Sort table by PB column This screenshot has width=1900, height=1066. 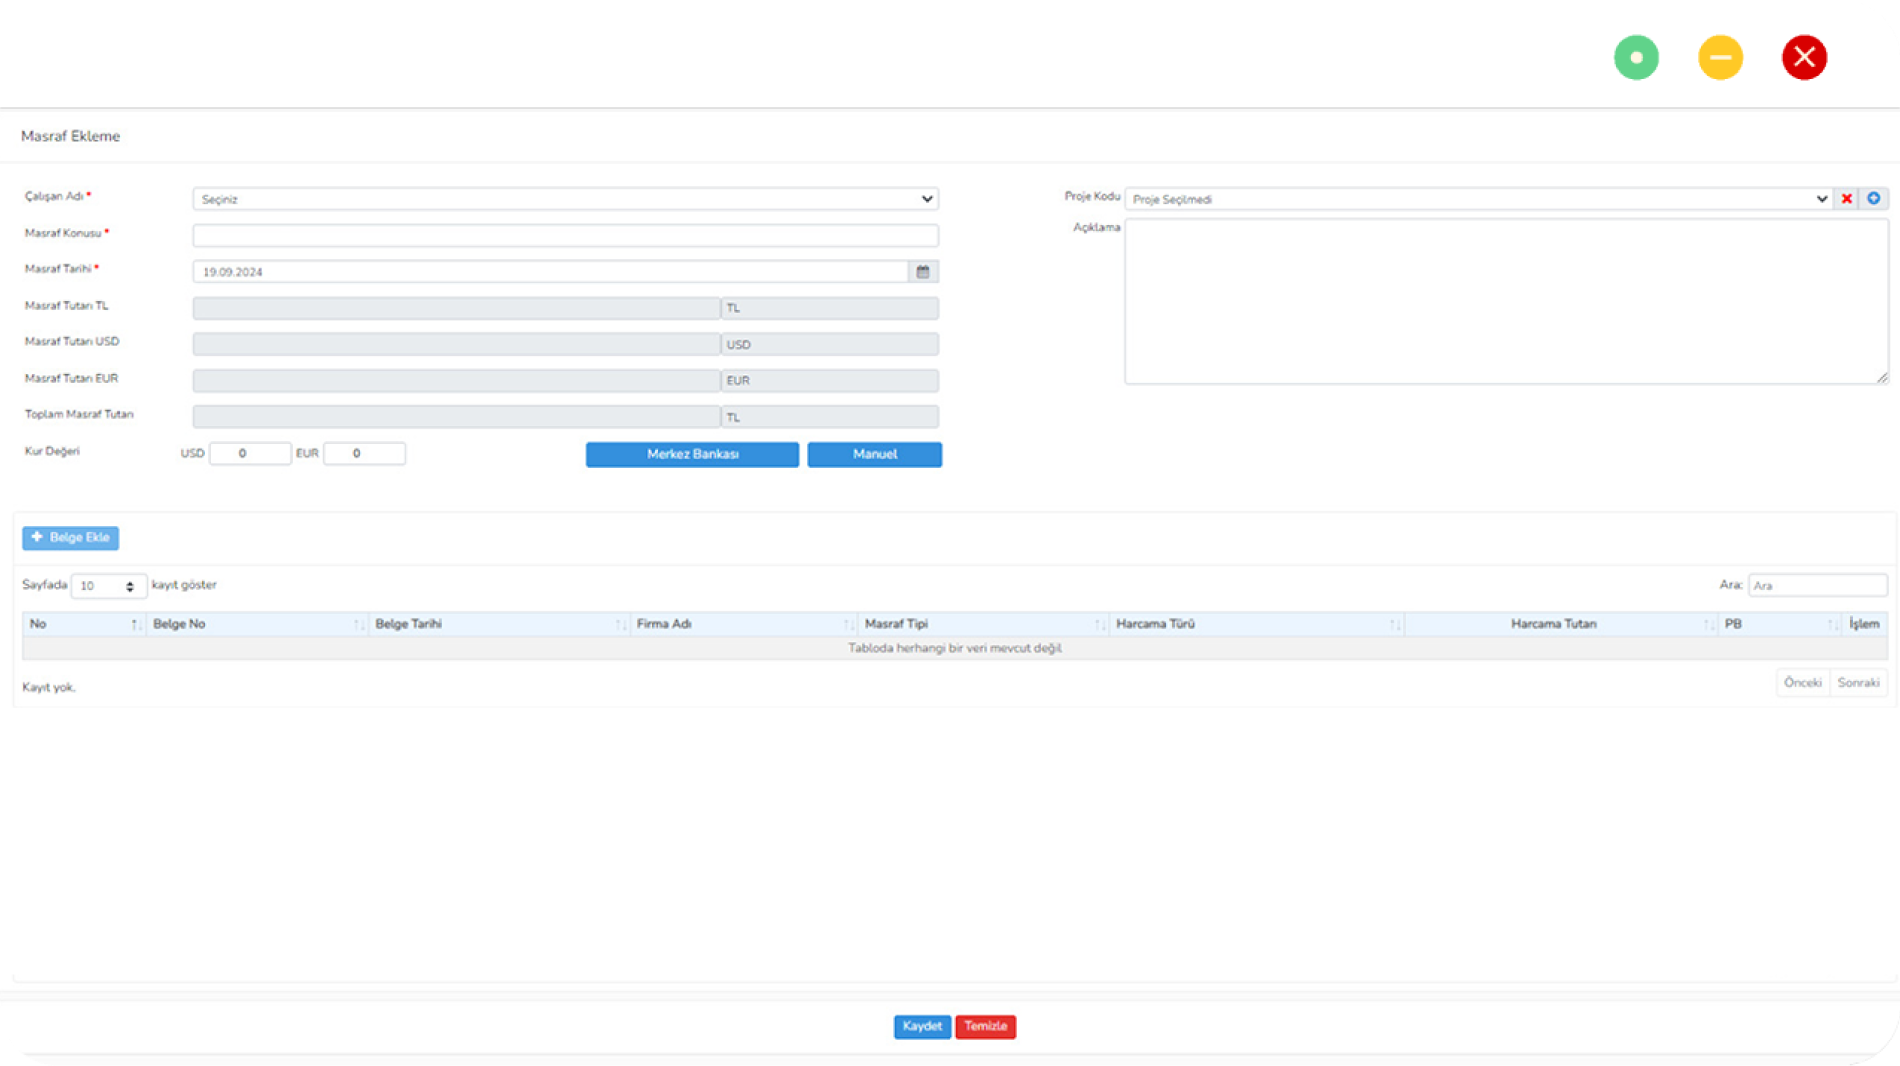coord(1780,624)
